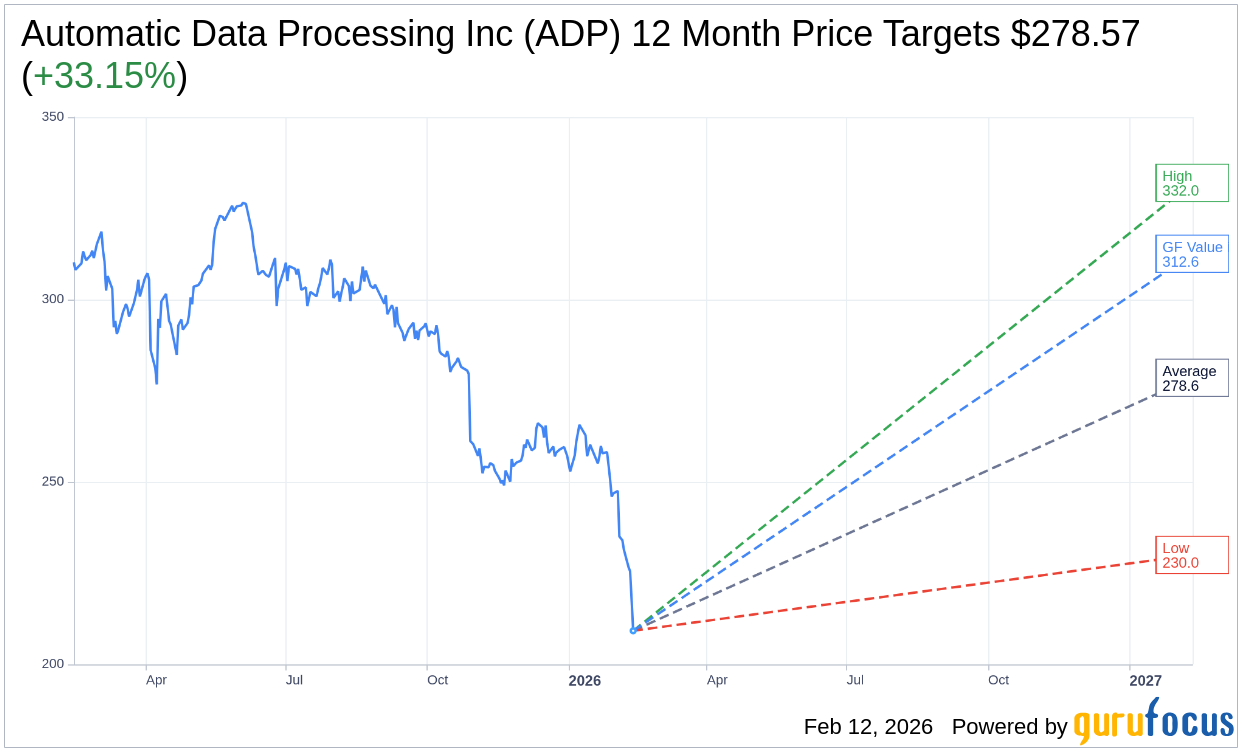Click the 'Powered by' text

pyautogui.click(x=1009, y=727)
